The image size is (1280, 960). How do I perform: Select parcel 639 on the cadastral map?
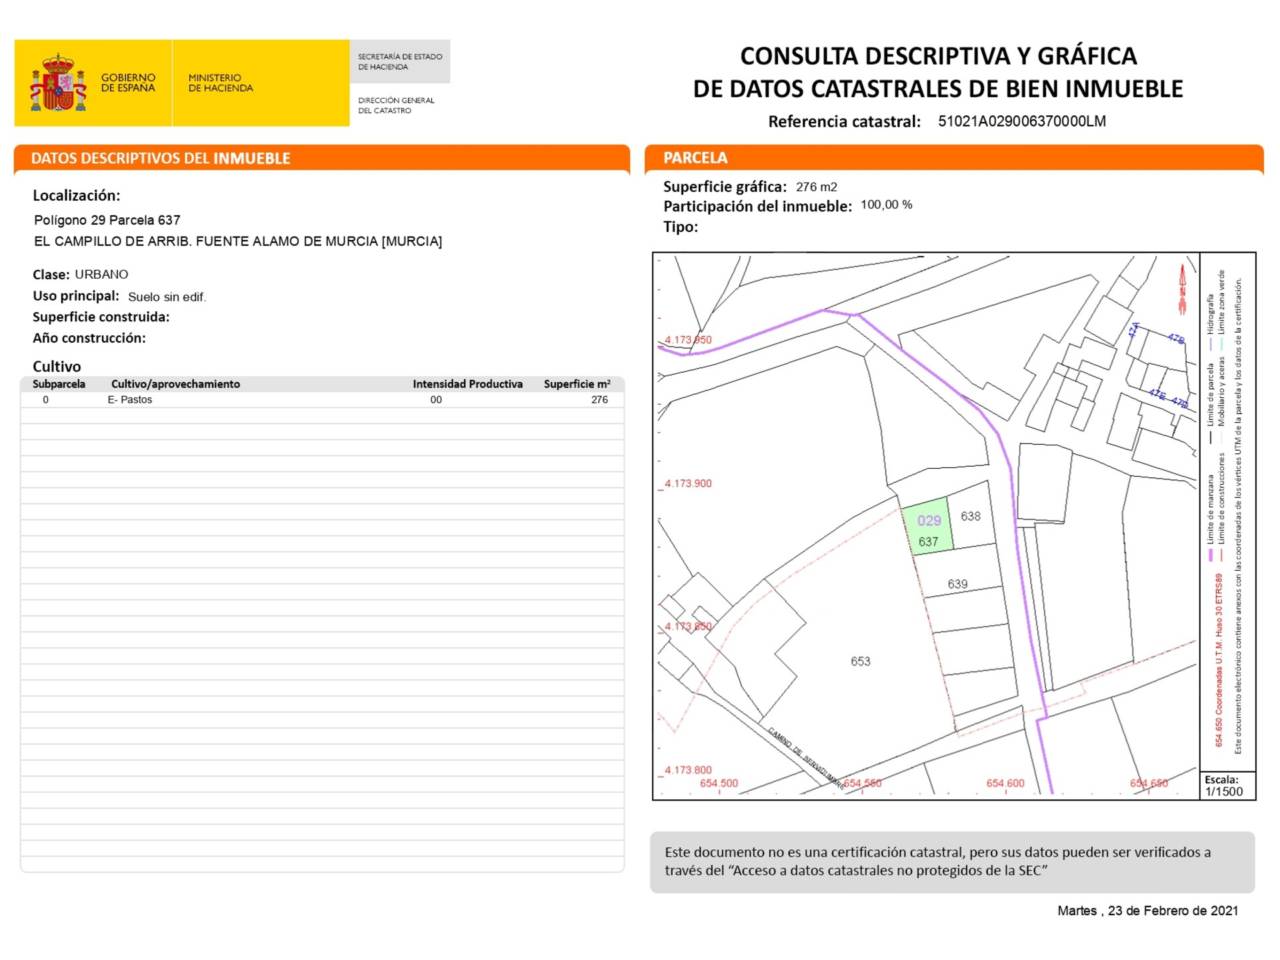(957, 584)
